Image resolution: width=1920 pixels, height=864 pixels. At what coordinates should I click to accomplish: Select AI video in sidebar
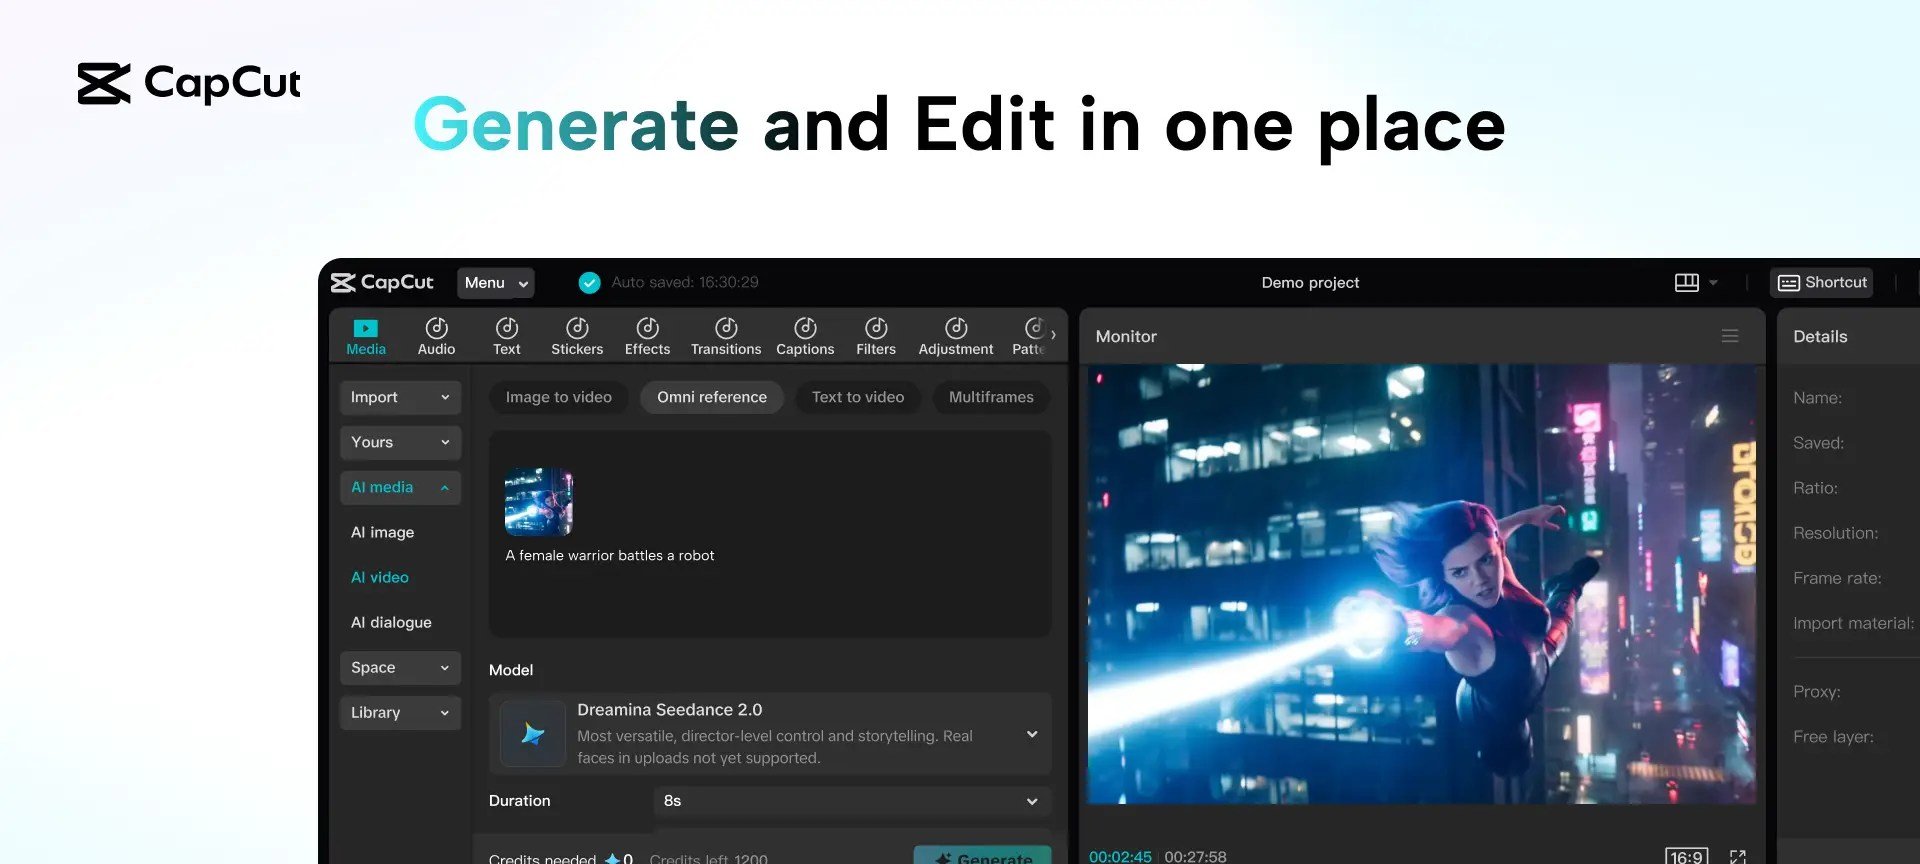(380, 577)
